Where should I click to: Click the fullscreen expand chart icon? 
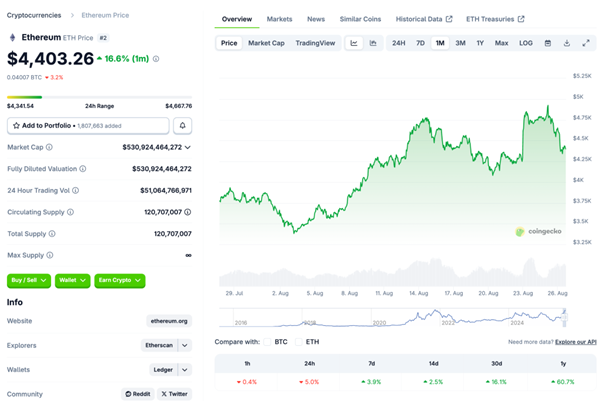click(586, 43)
